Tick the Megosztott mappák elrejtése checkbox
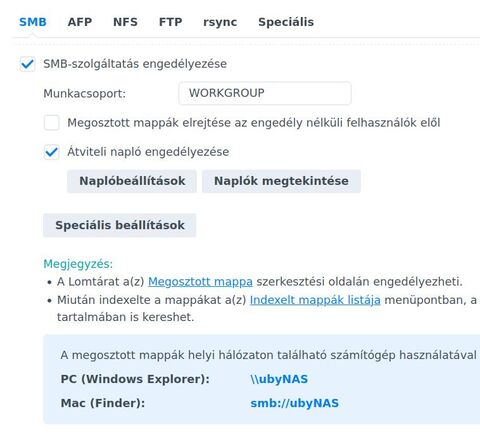 pyautogui.click(x=52, y=123)
